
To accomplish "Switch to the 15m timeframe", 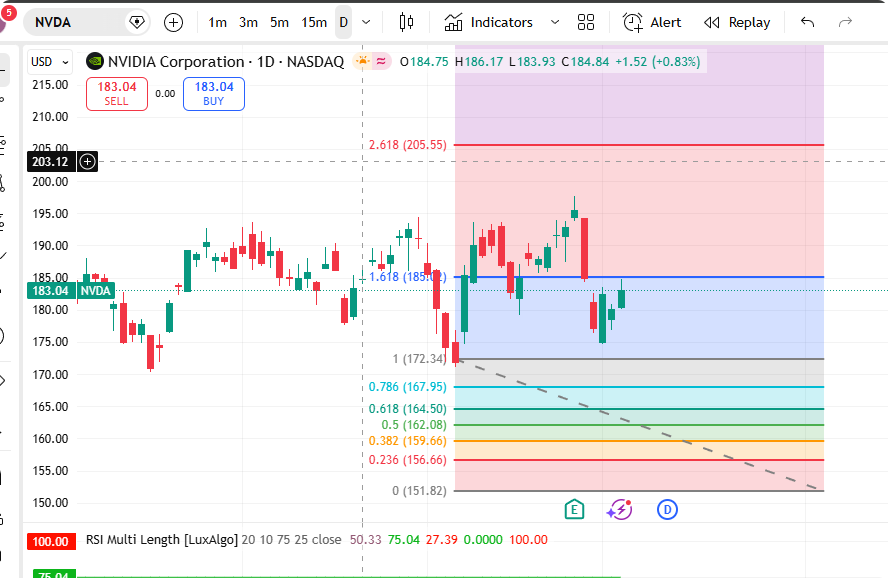I will [x=314, y=23].
